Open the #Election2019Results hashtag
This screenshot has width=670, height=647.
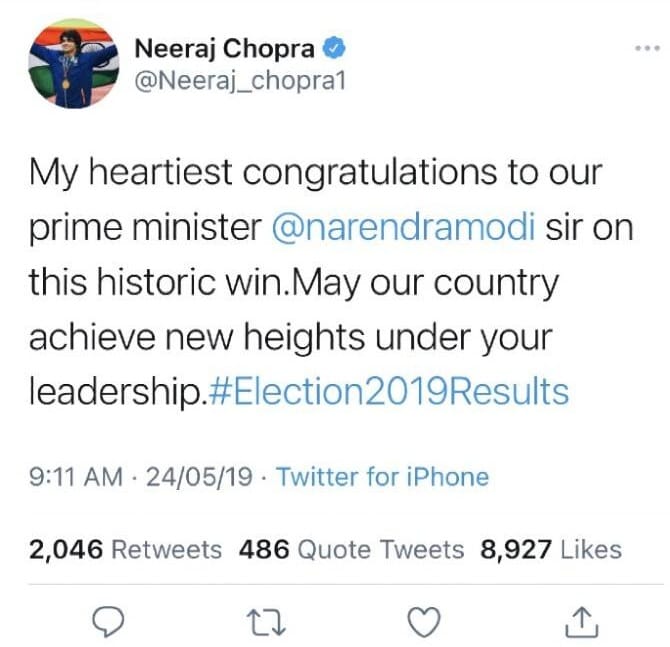coord(389,391)
